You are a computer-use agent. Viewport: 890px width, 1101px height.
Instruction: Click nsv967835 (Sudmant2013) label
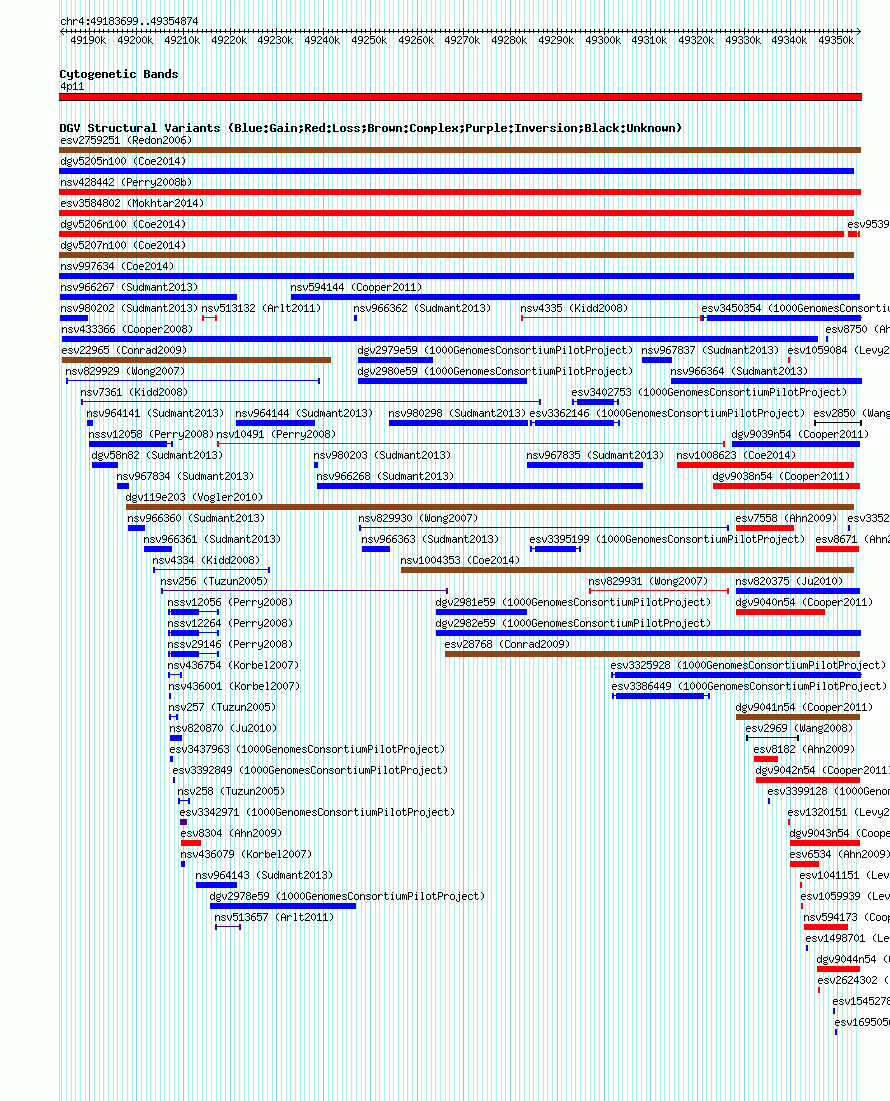tap(595, 456)
